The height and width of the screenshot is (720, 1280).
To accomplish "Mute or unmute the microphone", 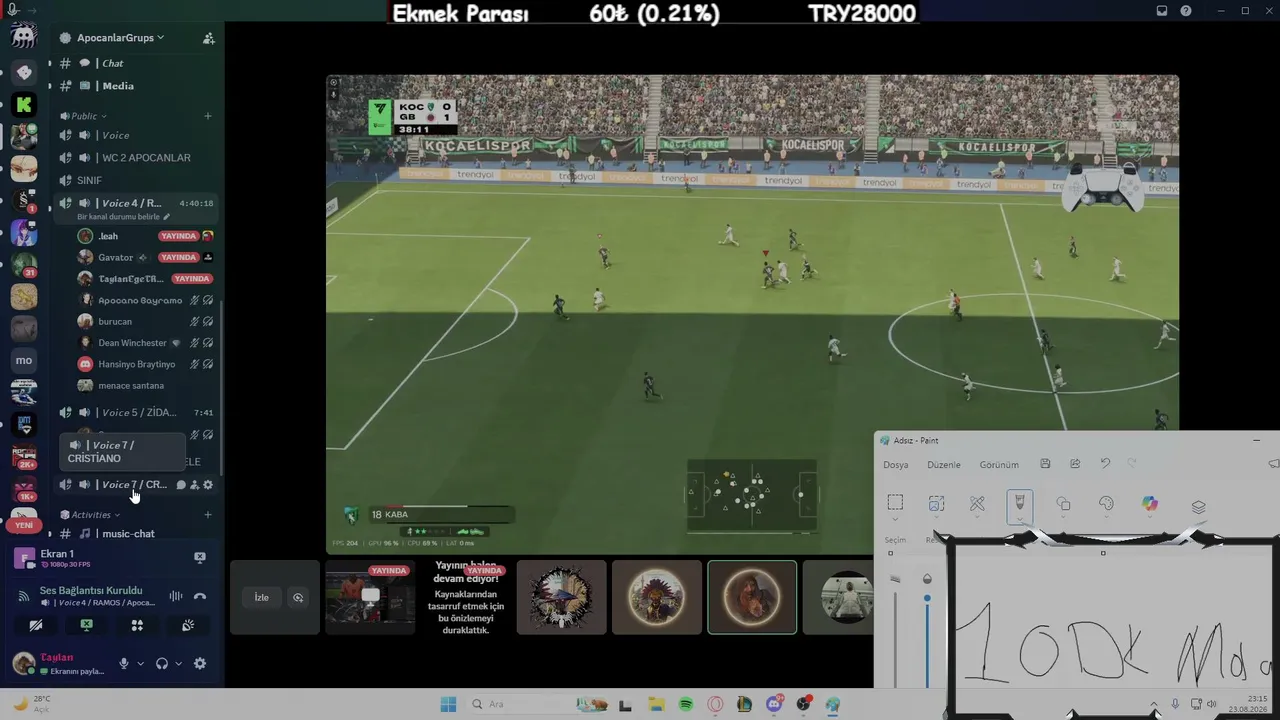I will coord(124,663).
